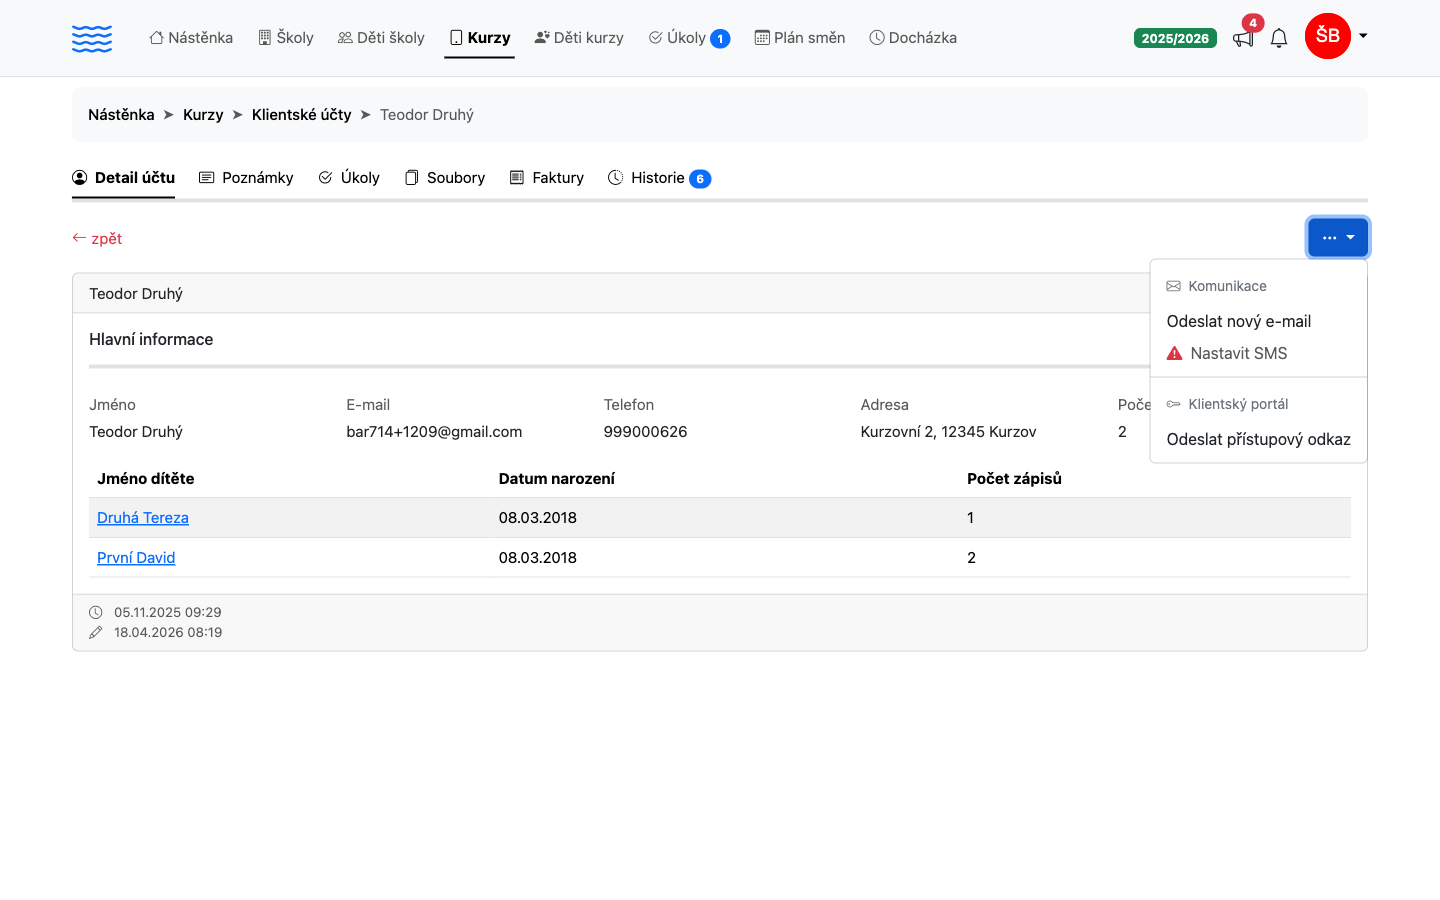Choose Odeslat nový e-mail from menu
The height and width of the screenshot is (900, 1440).
[x=1239, y=321]
